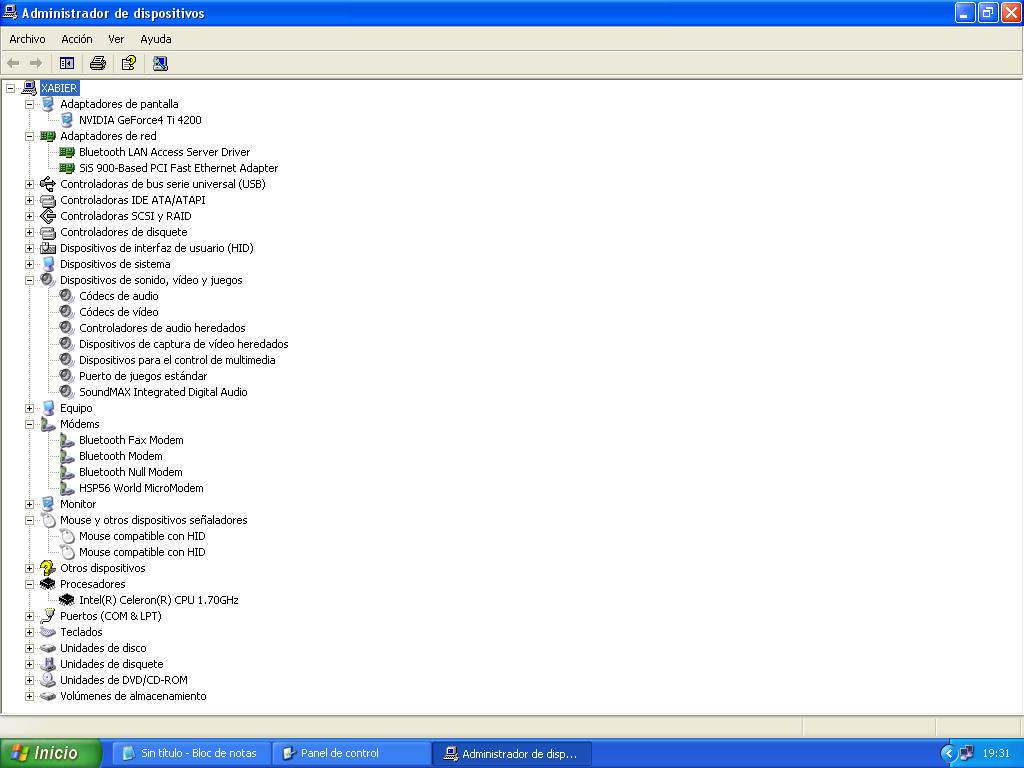Expand Dispositivos de sistema
Screen dimensions: 1024x768
coord(29,264)
